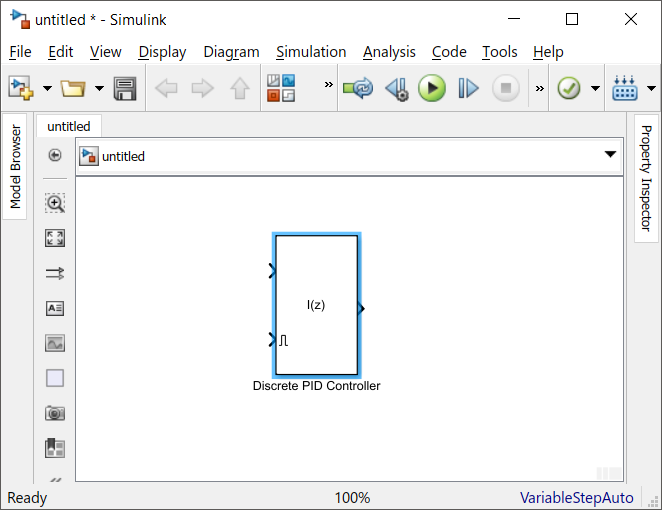662x510 pixels.
Task: Toggle Sample Time Display arrows icon
Action: coord(55,273)
